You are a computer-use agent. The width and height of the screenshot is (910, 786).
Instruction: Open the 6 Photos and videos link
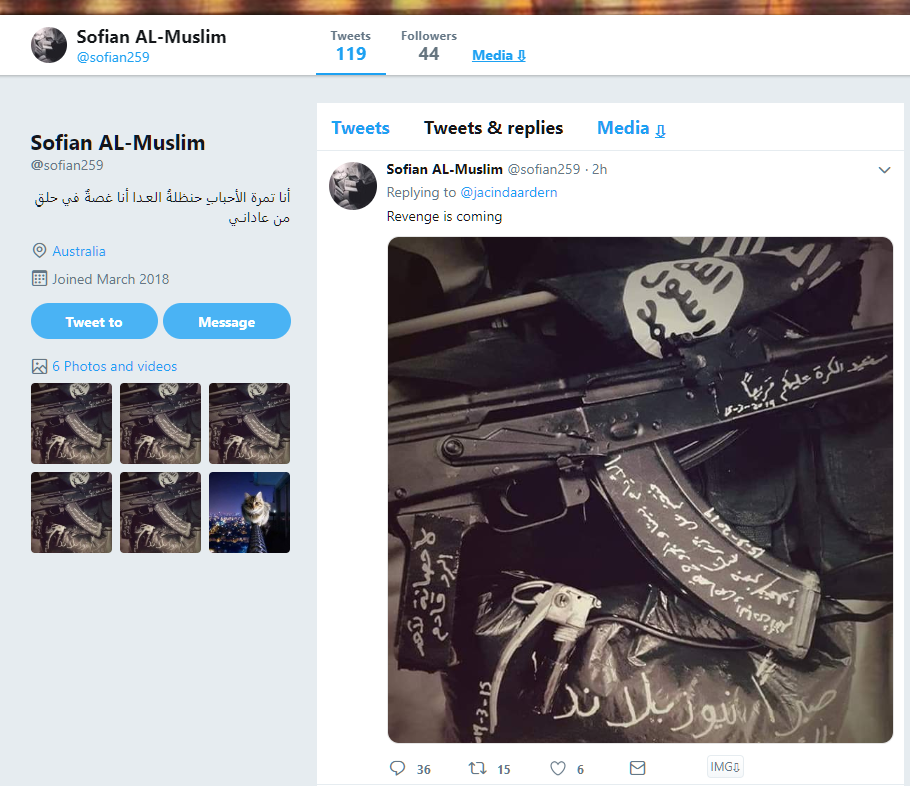coord(114,366)
